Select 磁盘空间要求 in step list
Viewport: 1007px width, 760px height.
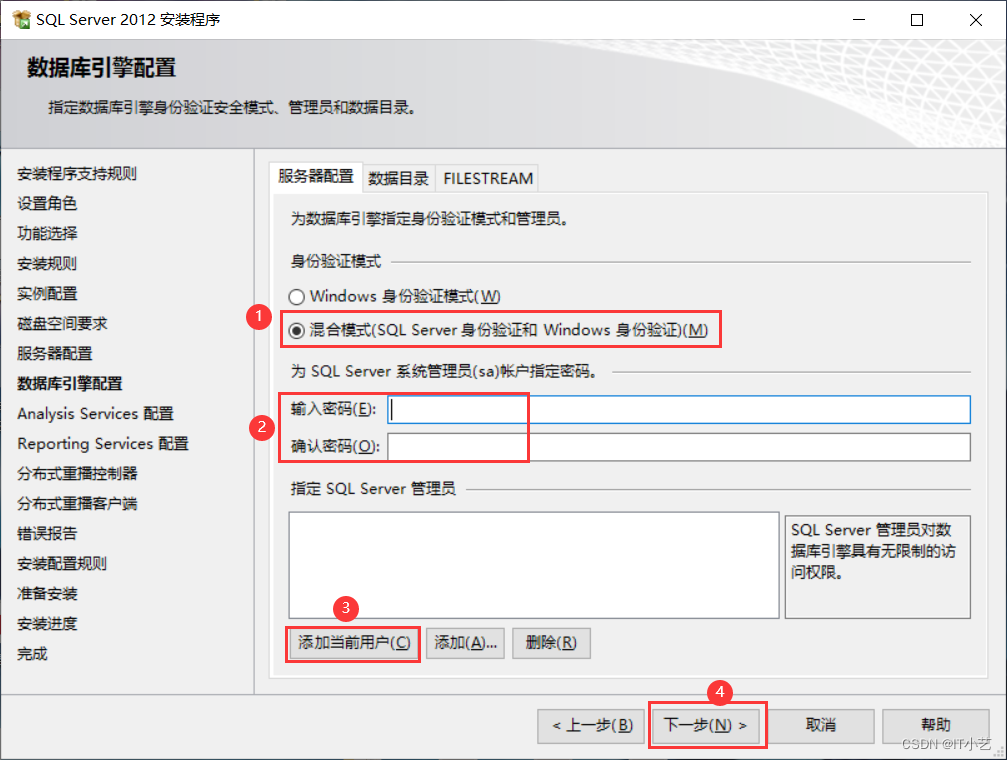(x=62, y=323)
